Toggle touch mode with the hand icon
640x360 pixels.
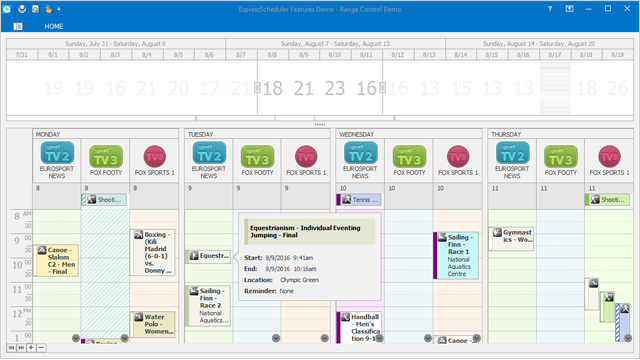coord(48,9)
